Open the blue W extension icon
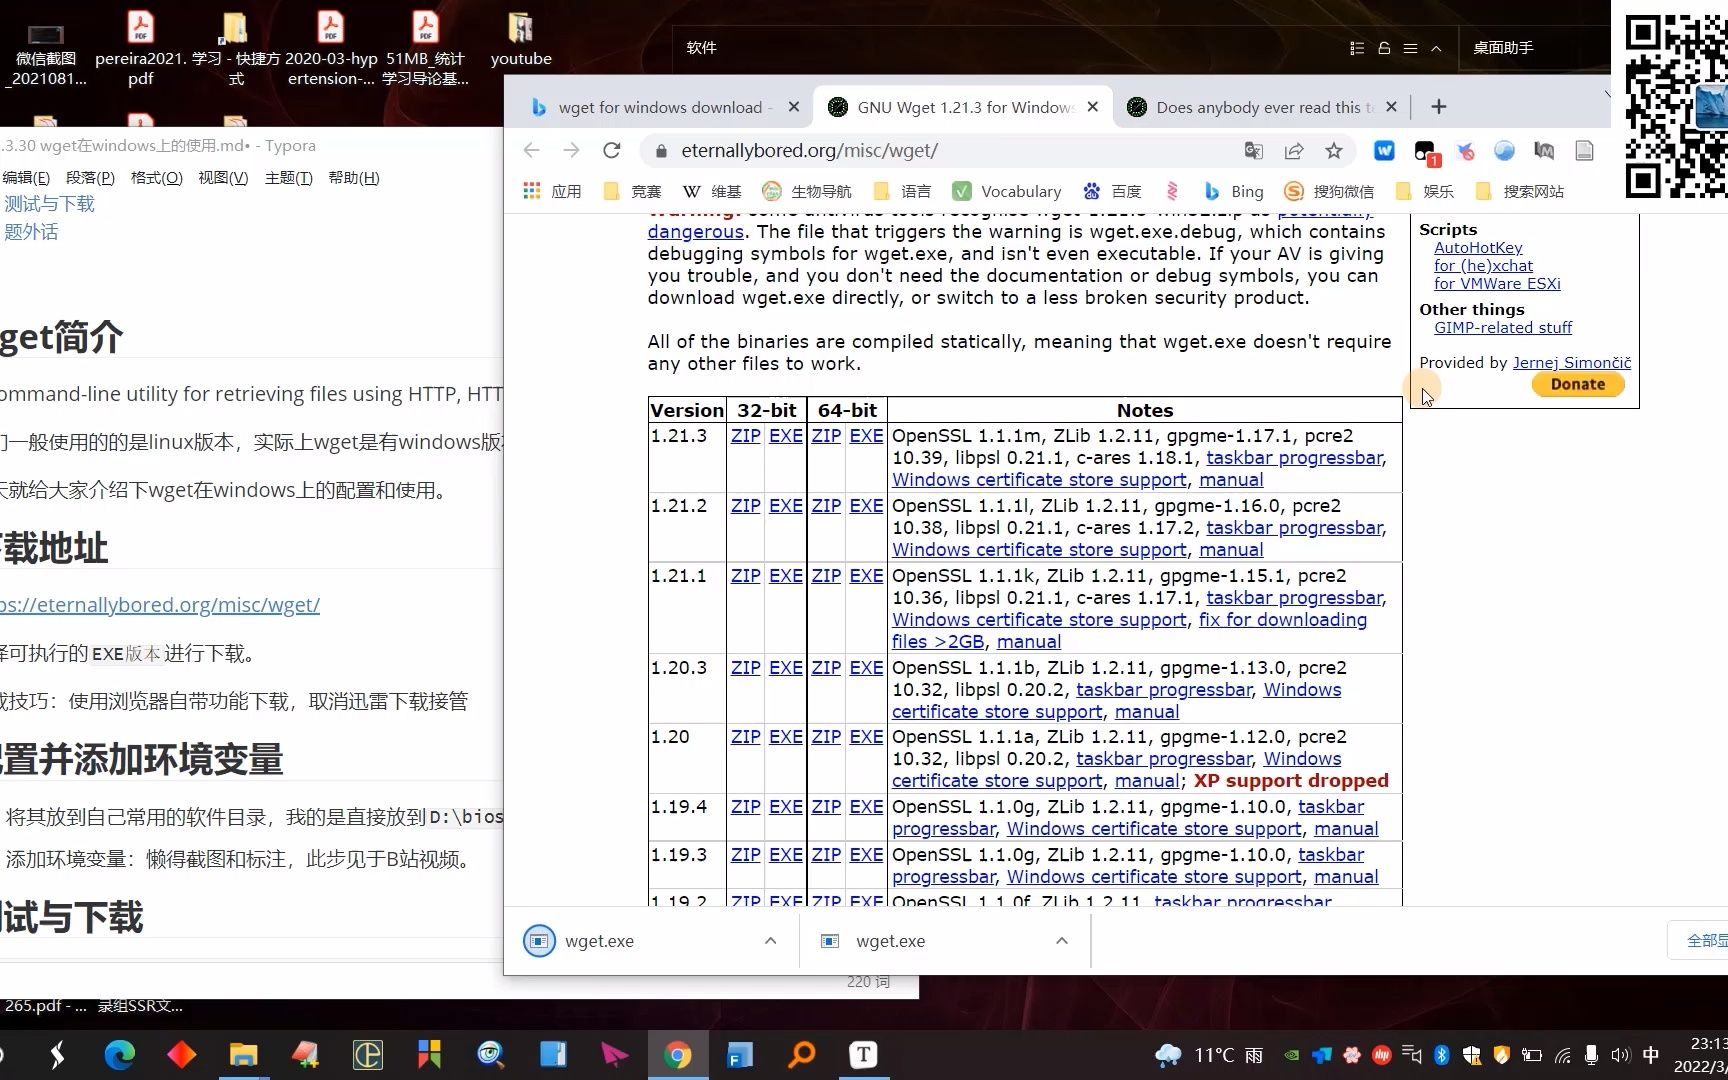 [1384, 151]
